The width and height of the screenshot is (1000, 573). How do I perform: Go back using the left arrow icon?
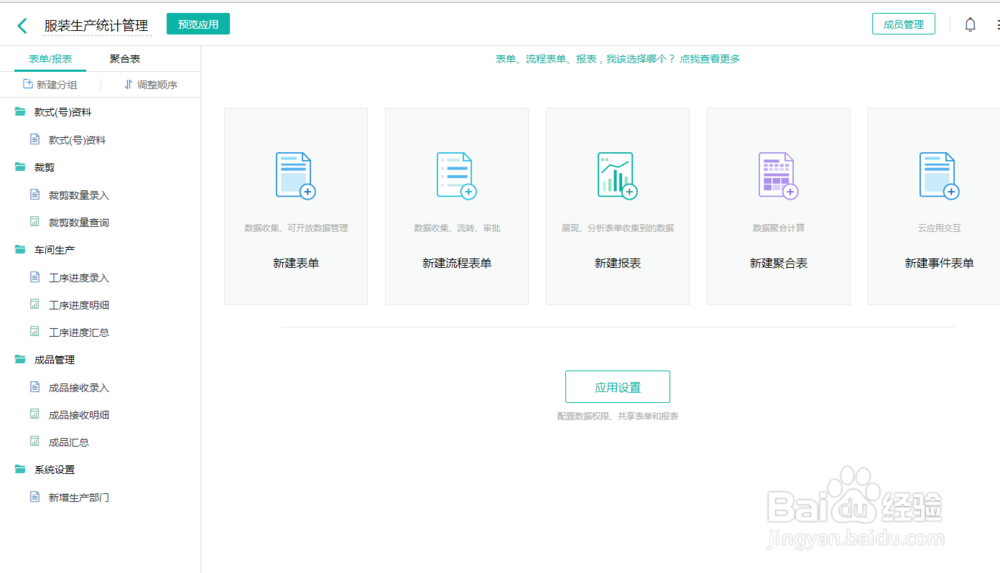click(22, 26)
